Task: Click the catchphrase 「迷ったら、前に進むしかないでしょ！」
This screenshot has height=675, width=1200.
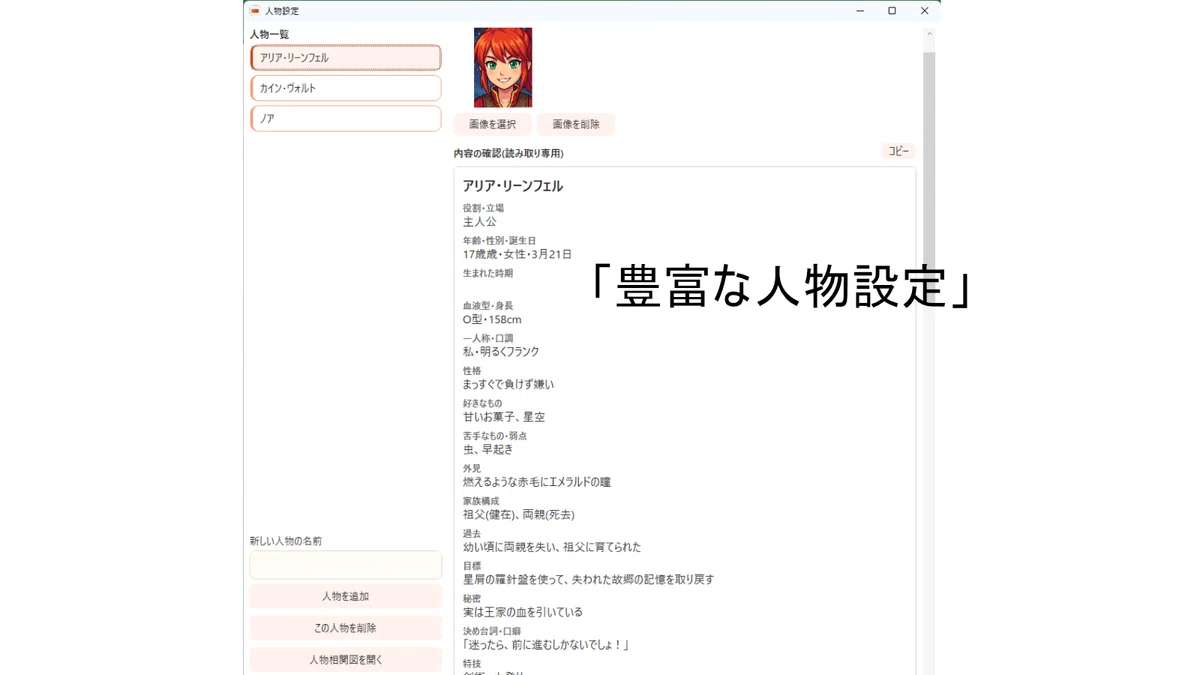Action: click(x=546, y=645)
